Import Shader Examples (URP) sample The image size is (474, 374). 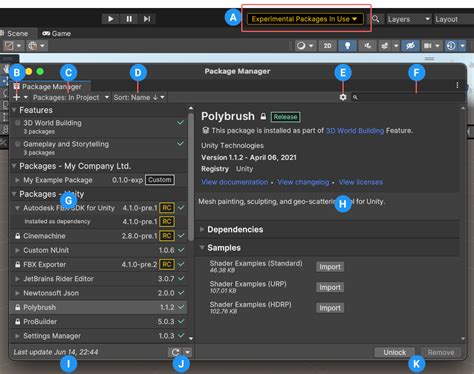pos(330,287)
